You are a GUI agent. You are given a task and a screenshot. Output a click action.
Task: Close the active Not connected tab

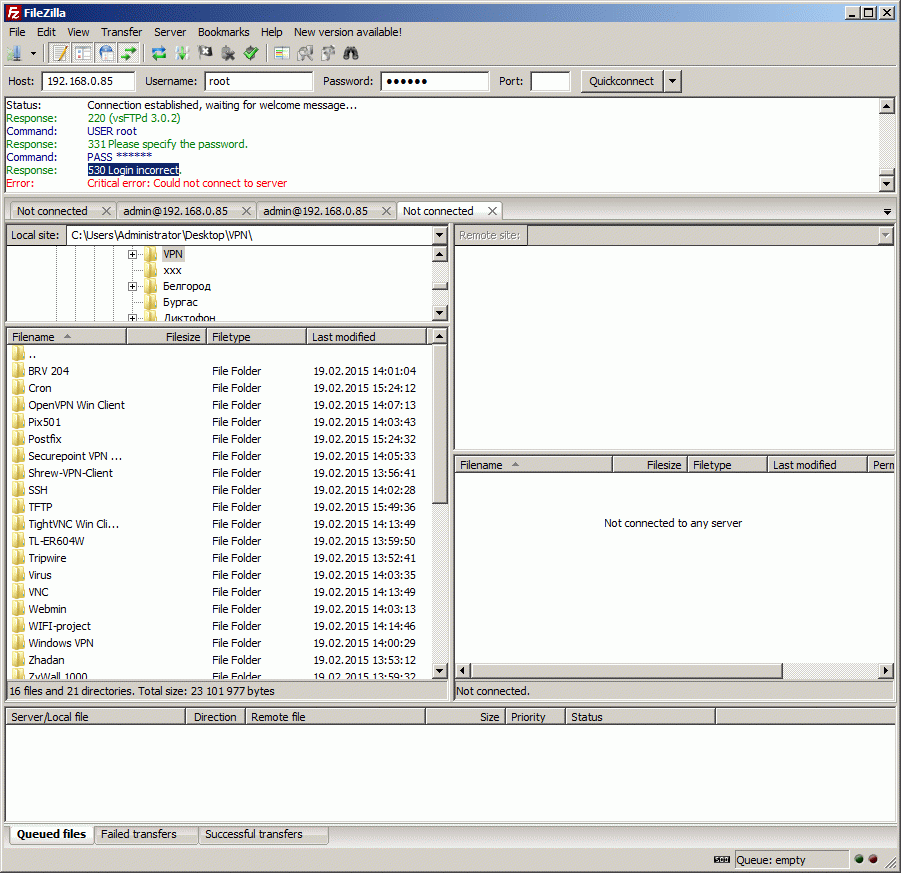492,211
